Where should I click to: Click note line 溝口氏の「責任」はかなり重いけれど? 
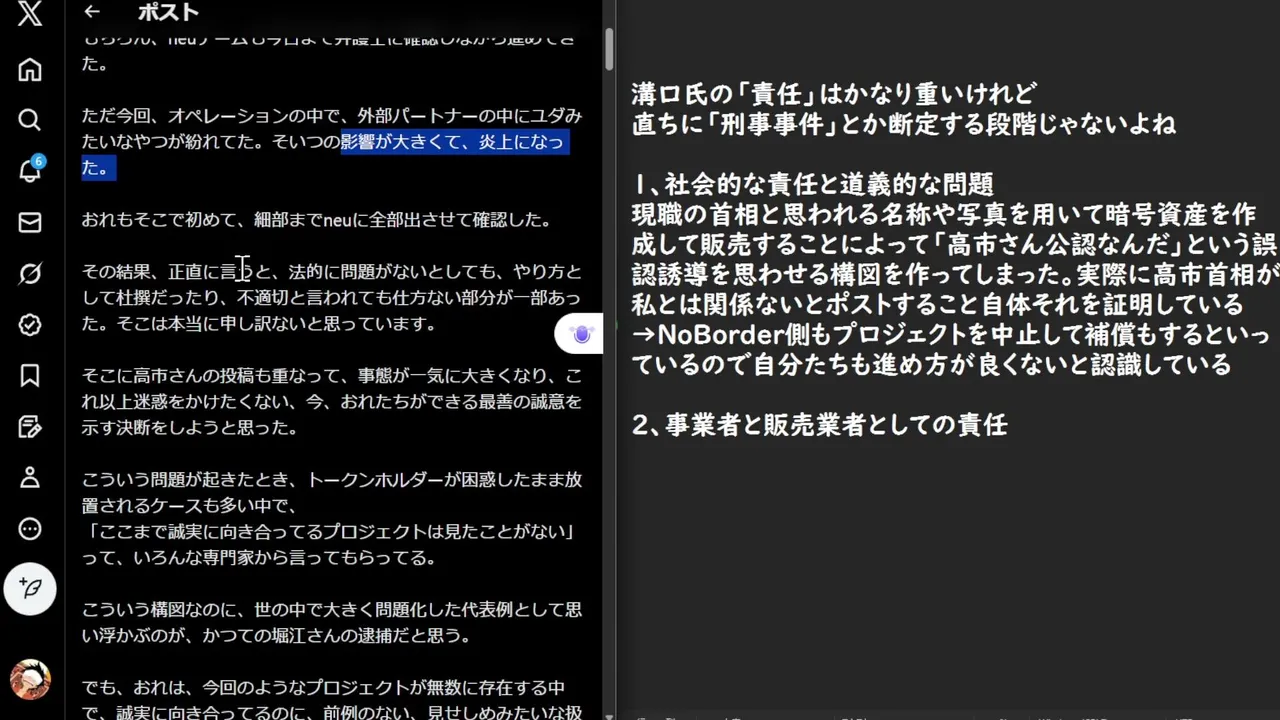pos(834,94)
